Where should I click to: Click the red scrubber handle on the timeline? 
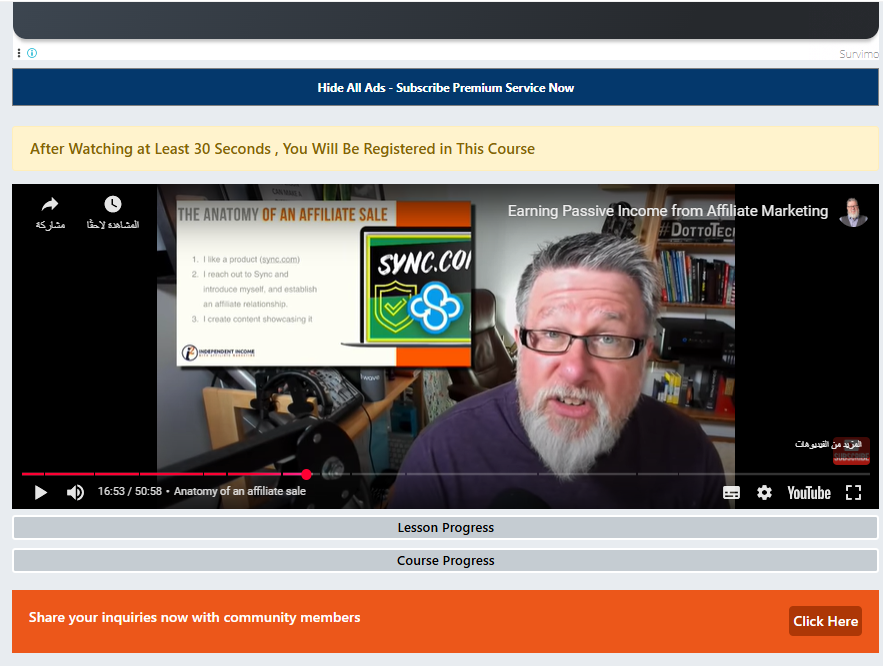[x=306, y=474]
